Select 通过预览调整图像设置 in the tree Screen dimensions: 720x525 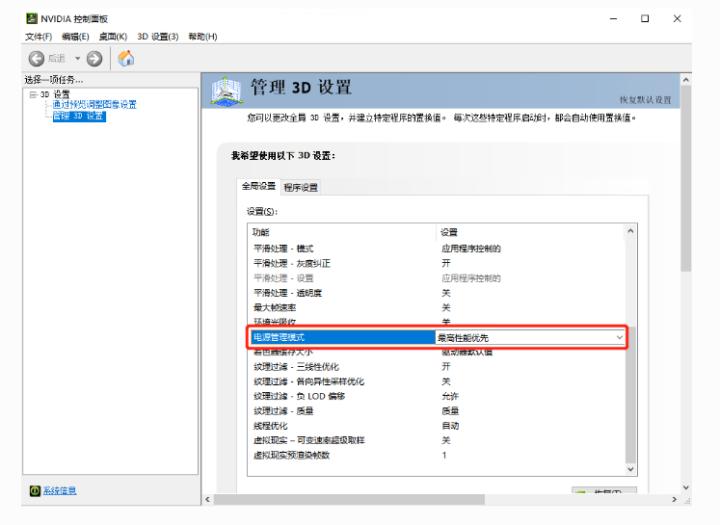[94, 105]
